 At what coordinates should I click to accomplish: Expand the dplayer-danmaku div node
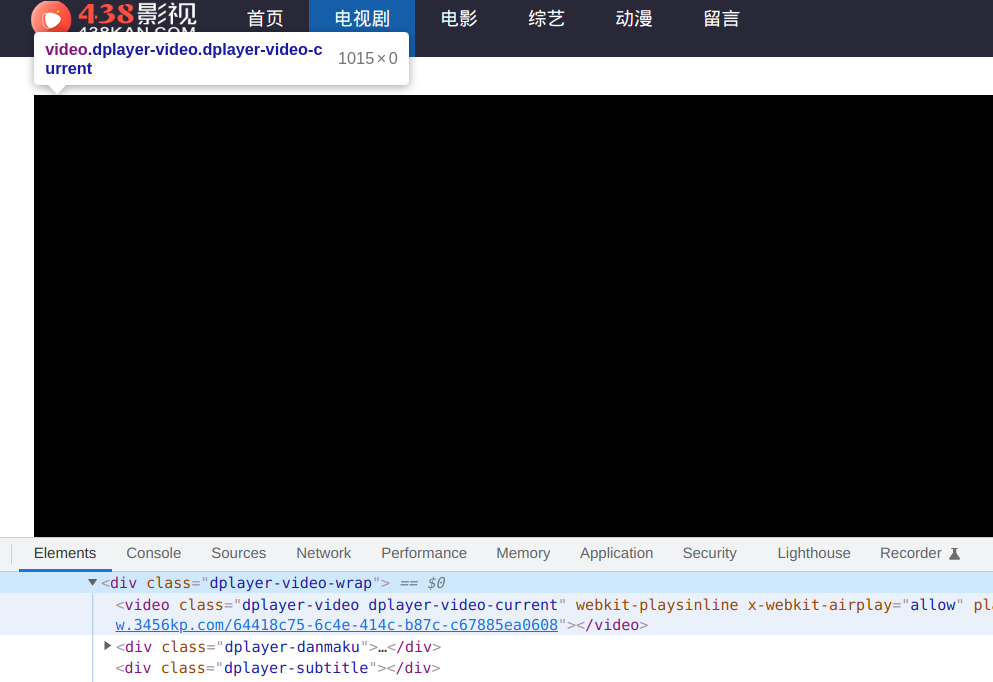coord(108,646)
